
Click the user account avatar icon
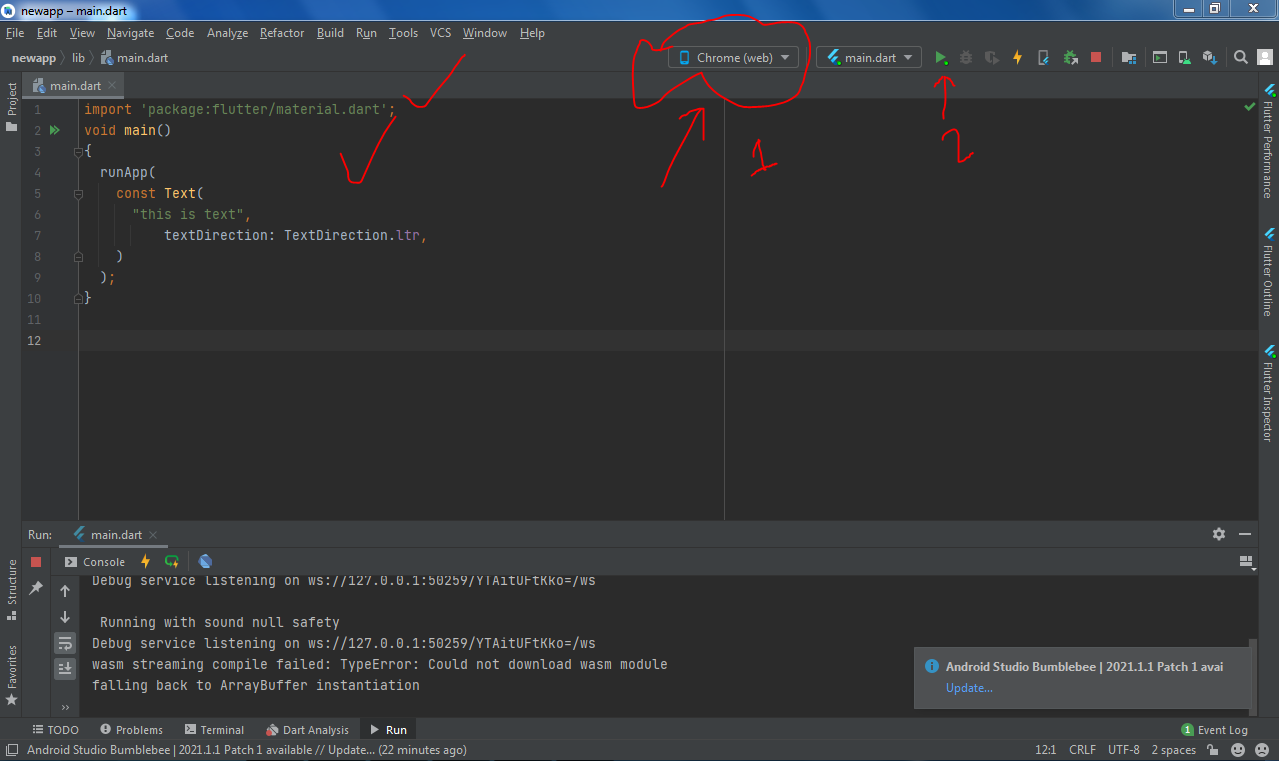tap(1264, 58)
